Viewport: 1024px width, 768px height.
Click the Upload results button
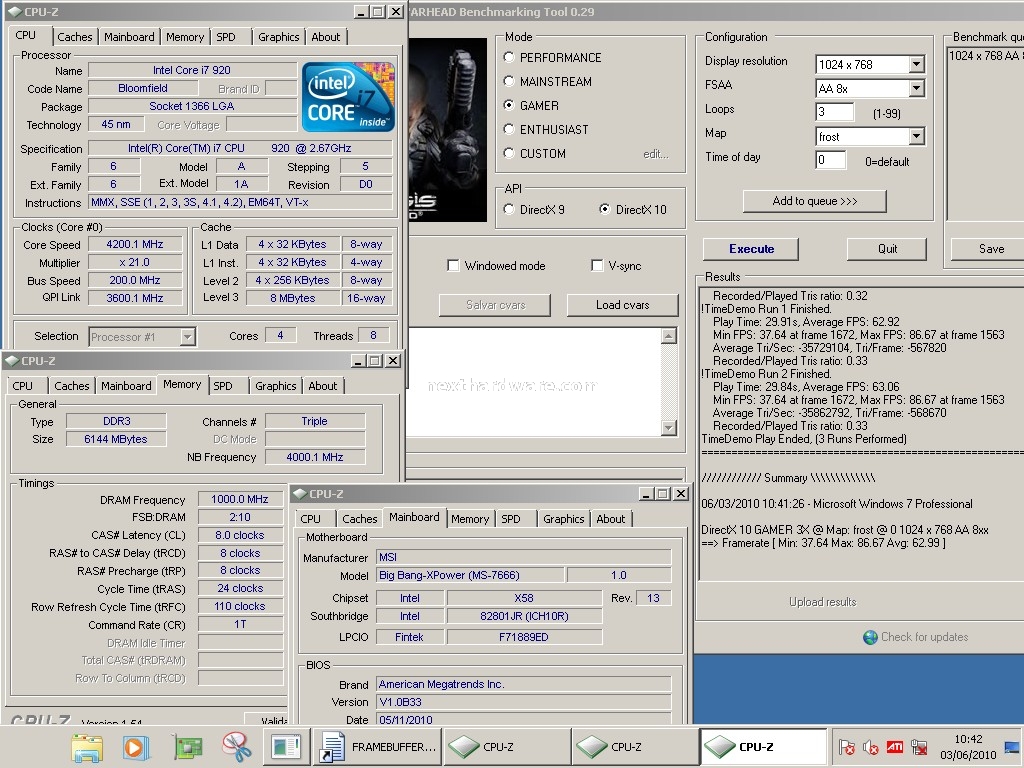pyautogui.click(x=822, y=602)
